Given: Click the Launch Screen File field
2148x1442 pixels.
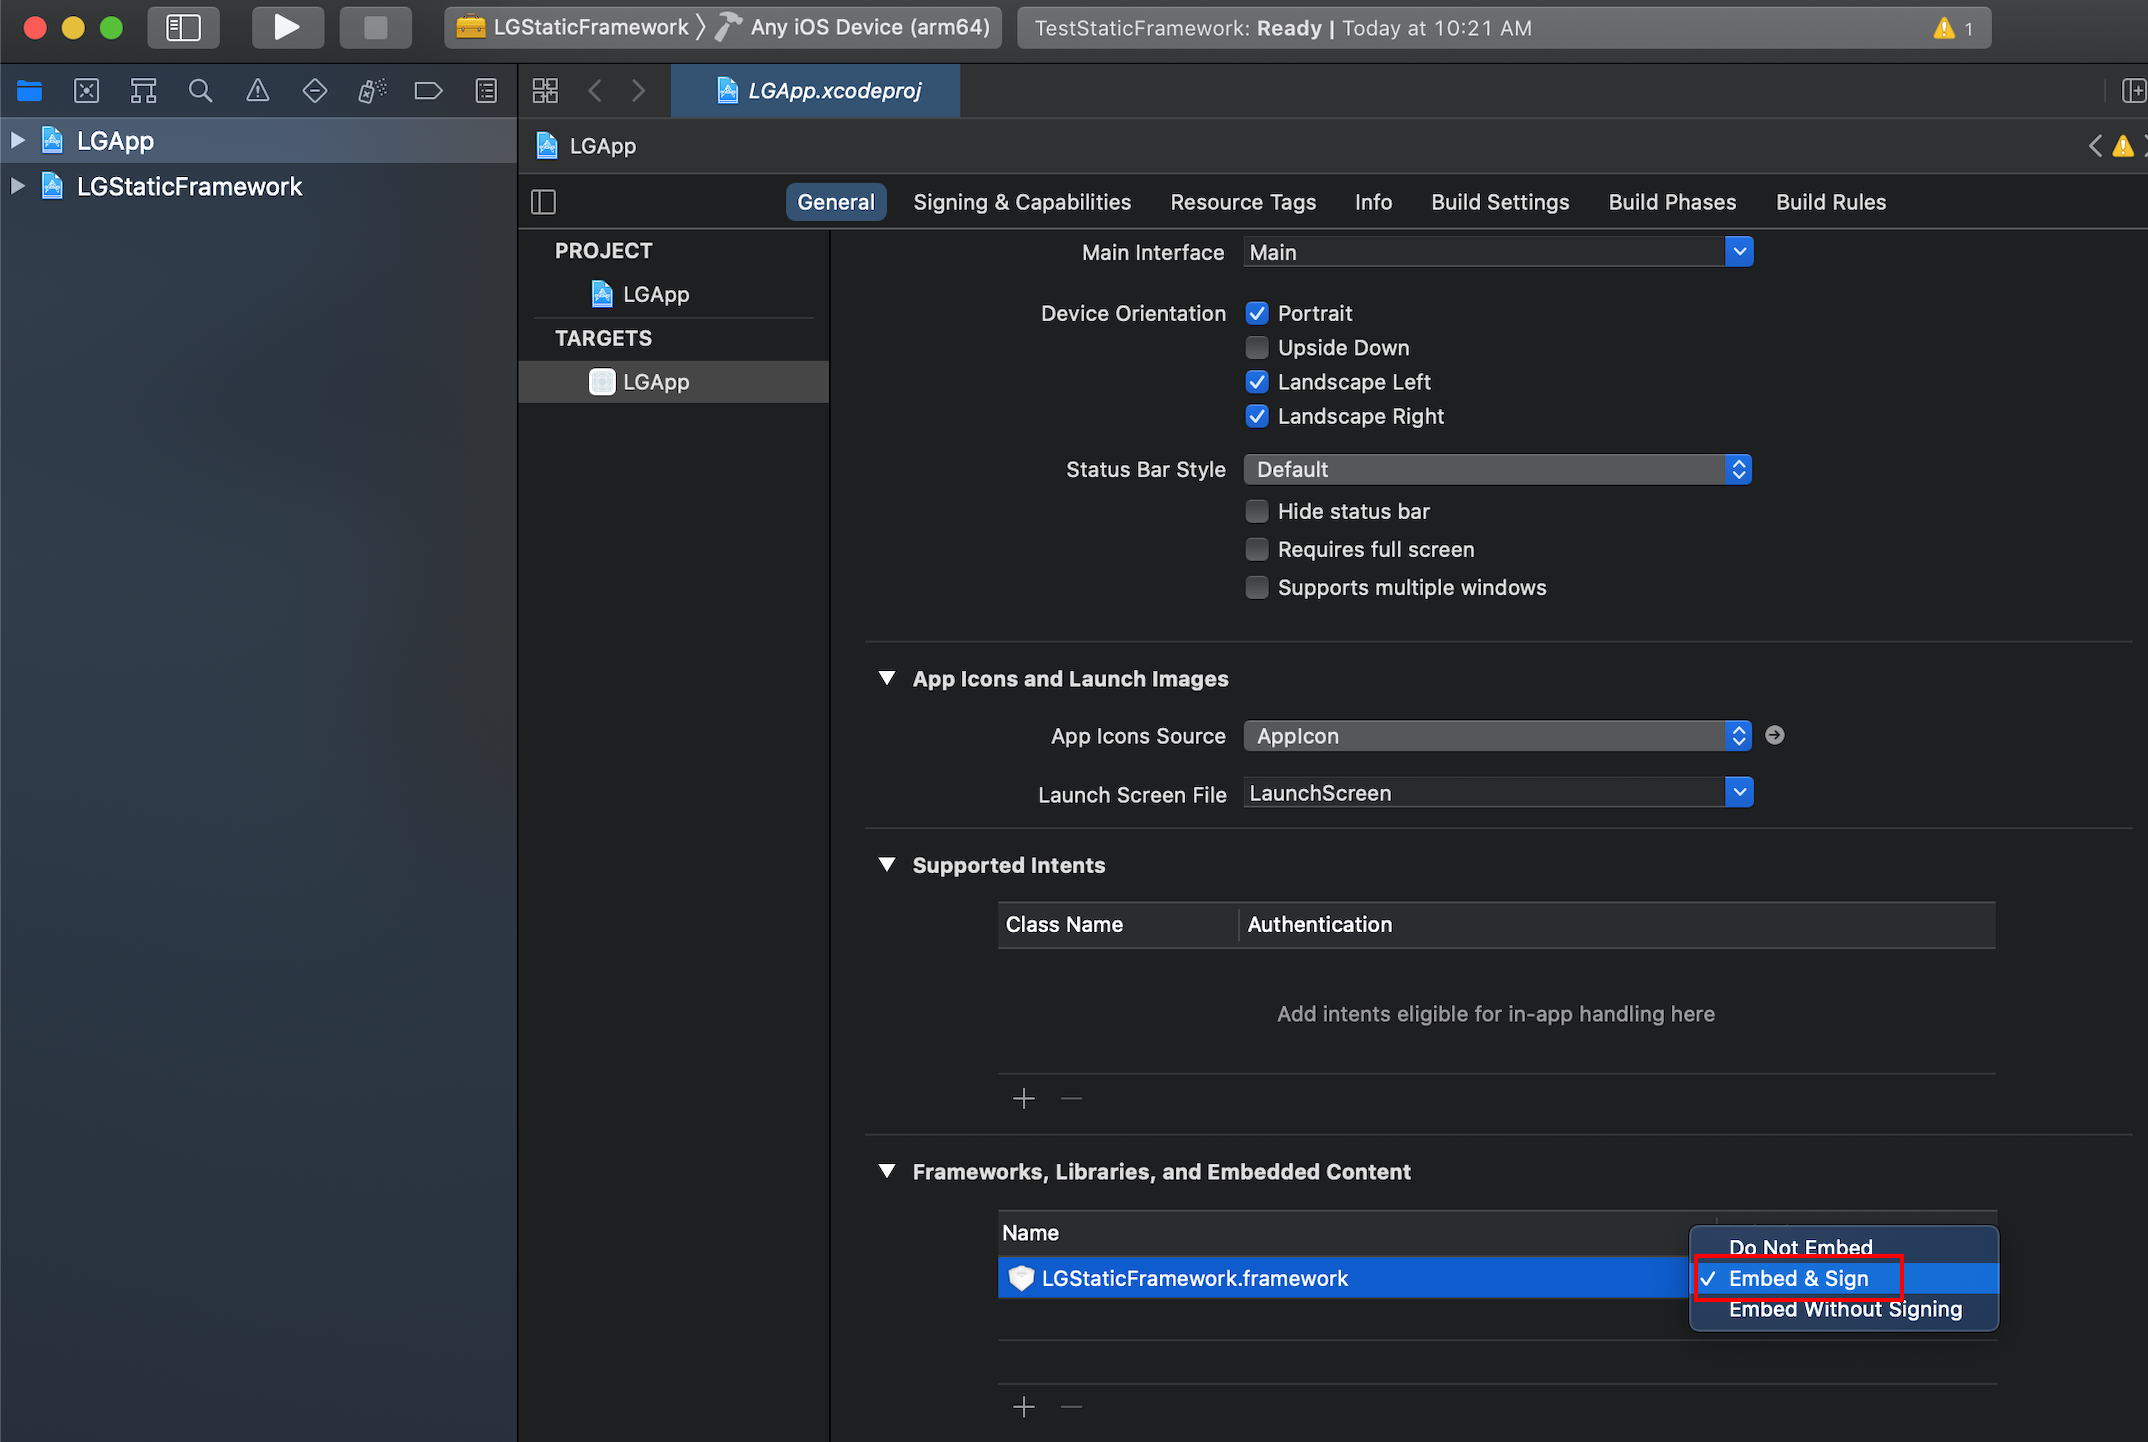Looking at the screenshot, I should pos(1484,793).
